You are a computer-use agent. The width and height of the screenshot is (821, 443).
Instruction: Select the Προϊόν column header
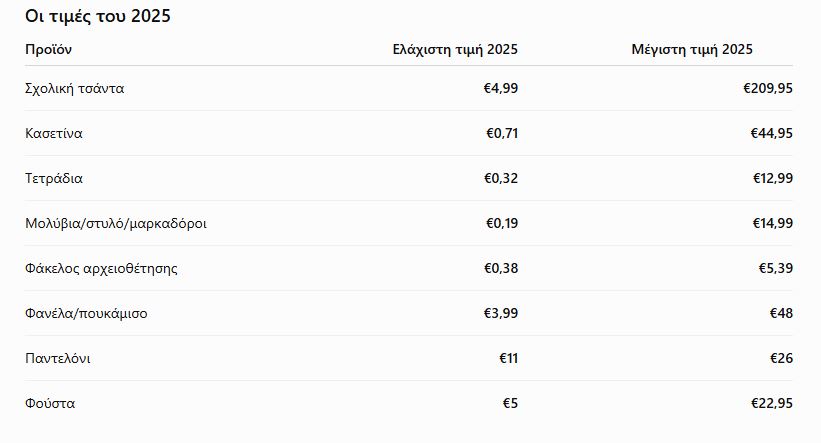(x=48, y=49)
